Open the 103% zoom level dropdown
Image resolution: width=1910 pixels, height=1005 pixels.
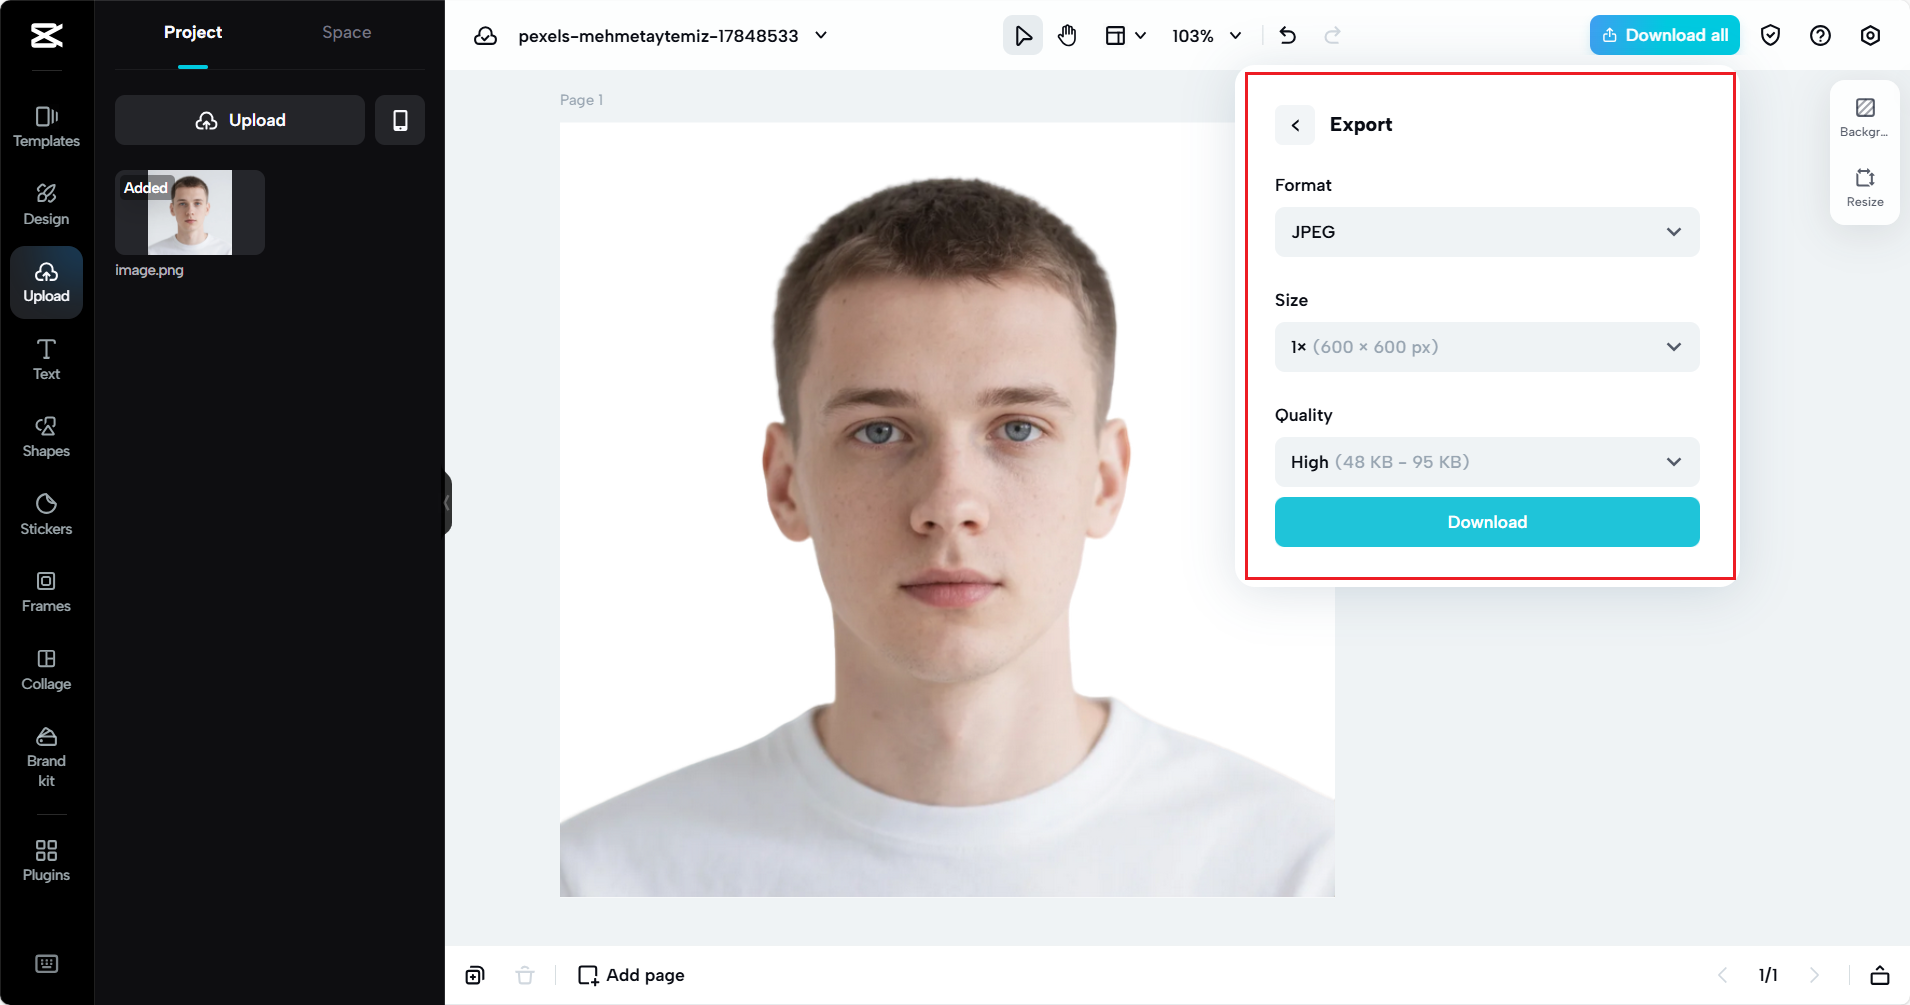tap(1207, 36)
